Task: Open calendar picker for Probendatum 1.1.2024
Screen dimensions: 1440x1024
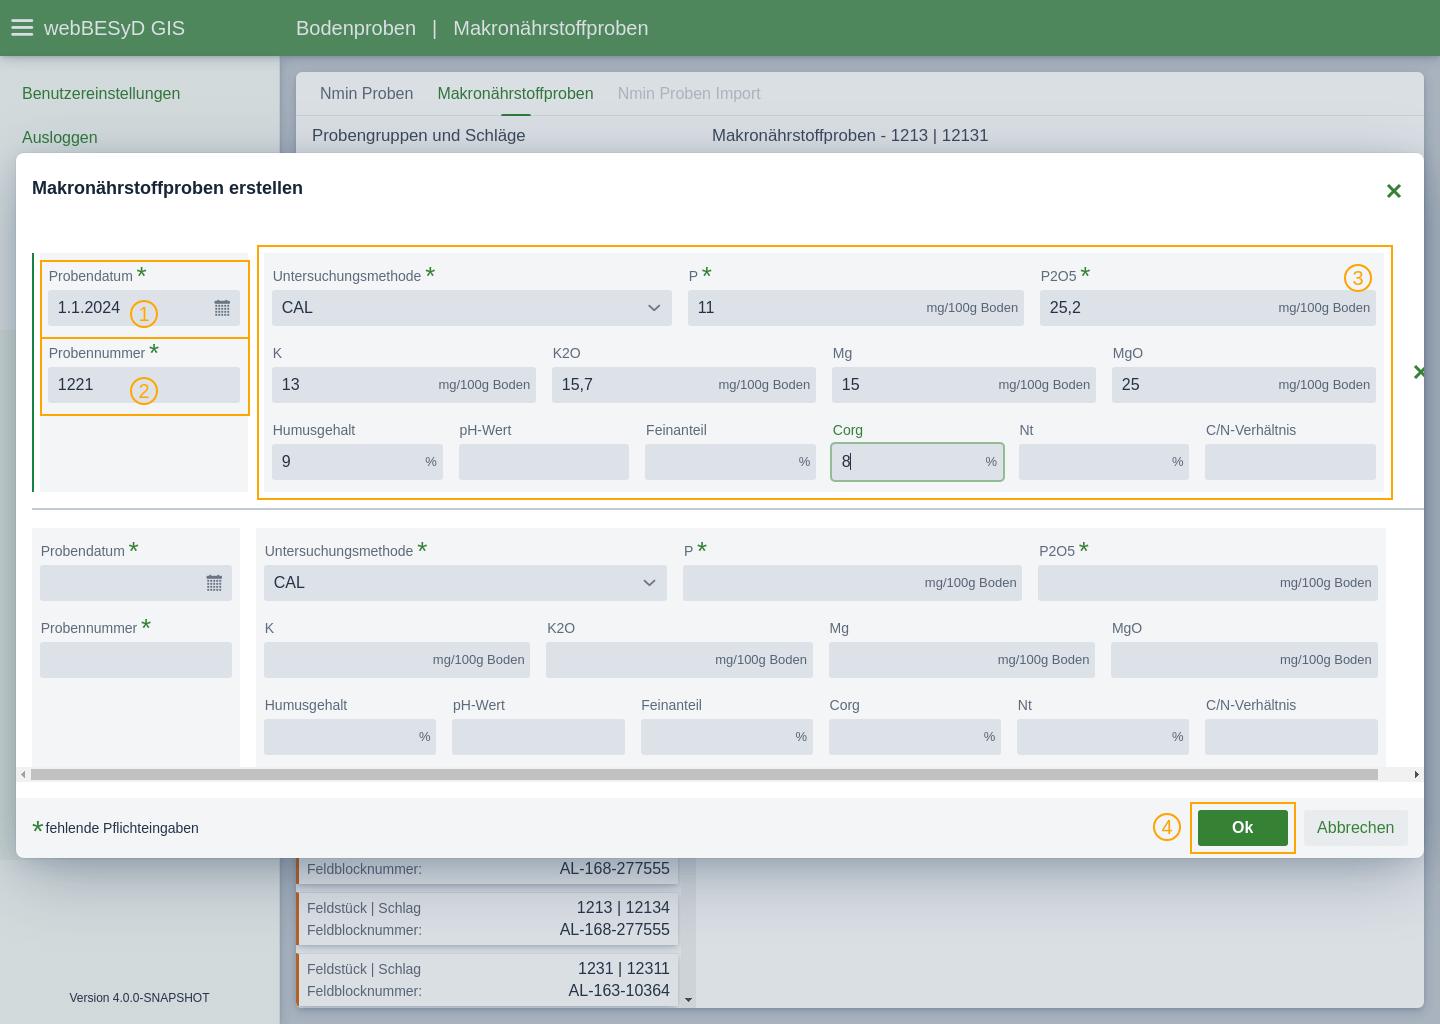Action: [222, 308]
